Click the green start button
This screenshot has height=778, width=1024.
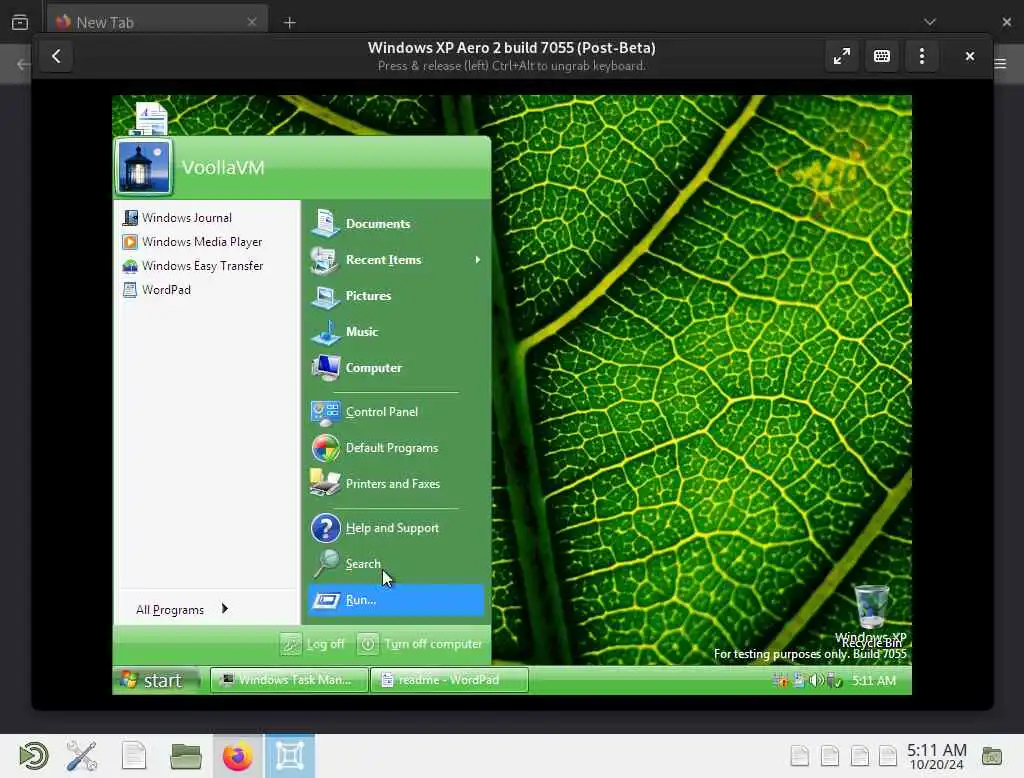coord(155,680)
